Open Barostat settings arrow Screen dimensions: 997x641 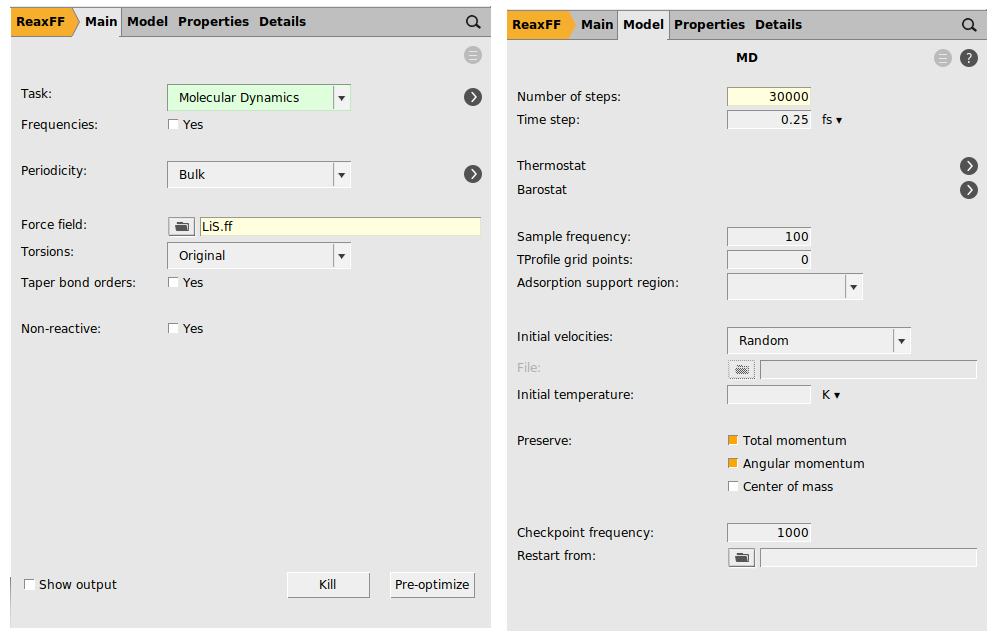969,190
